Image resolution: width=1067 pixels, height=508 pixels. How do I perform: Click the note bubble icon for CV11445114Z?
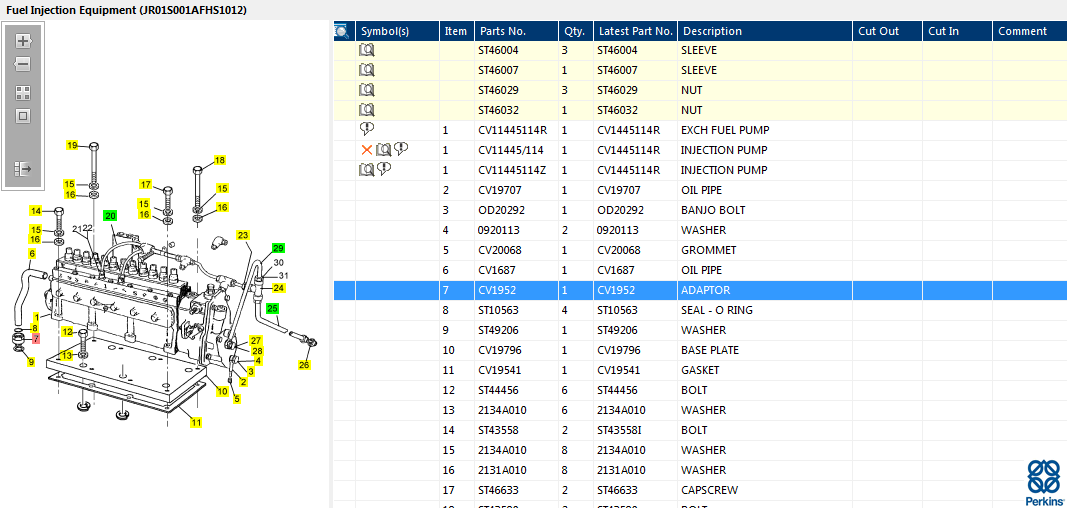tap(384, 169)
